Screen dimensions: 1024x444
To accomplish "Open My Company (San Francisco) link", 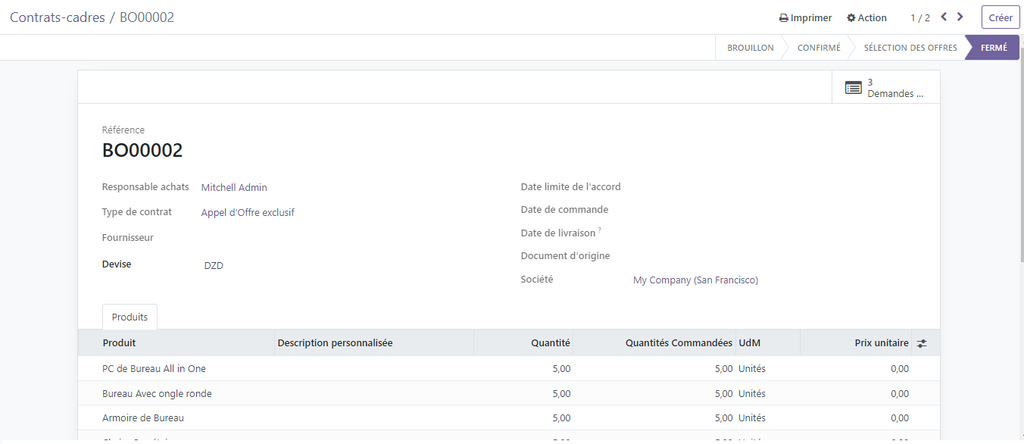I will [x=695, y=280].
